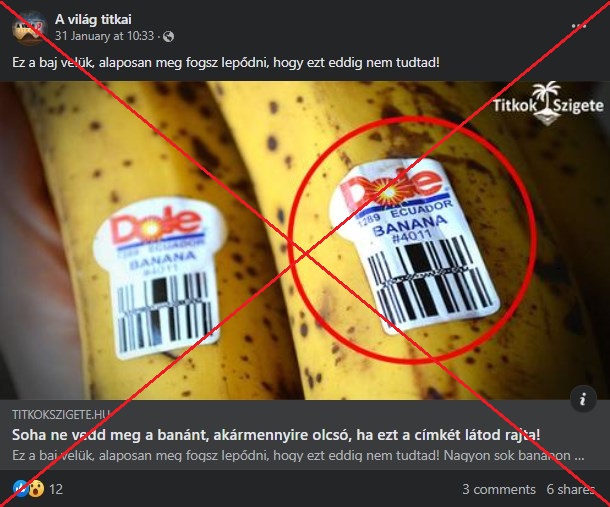610x507 pixels.
Task: Open the Soha ne vedd meg article headline
Action: point(276,435)
